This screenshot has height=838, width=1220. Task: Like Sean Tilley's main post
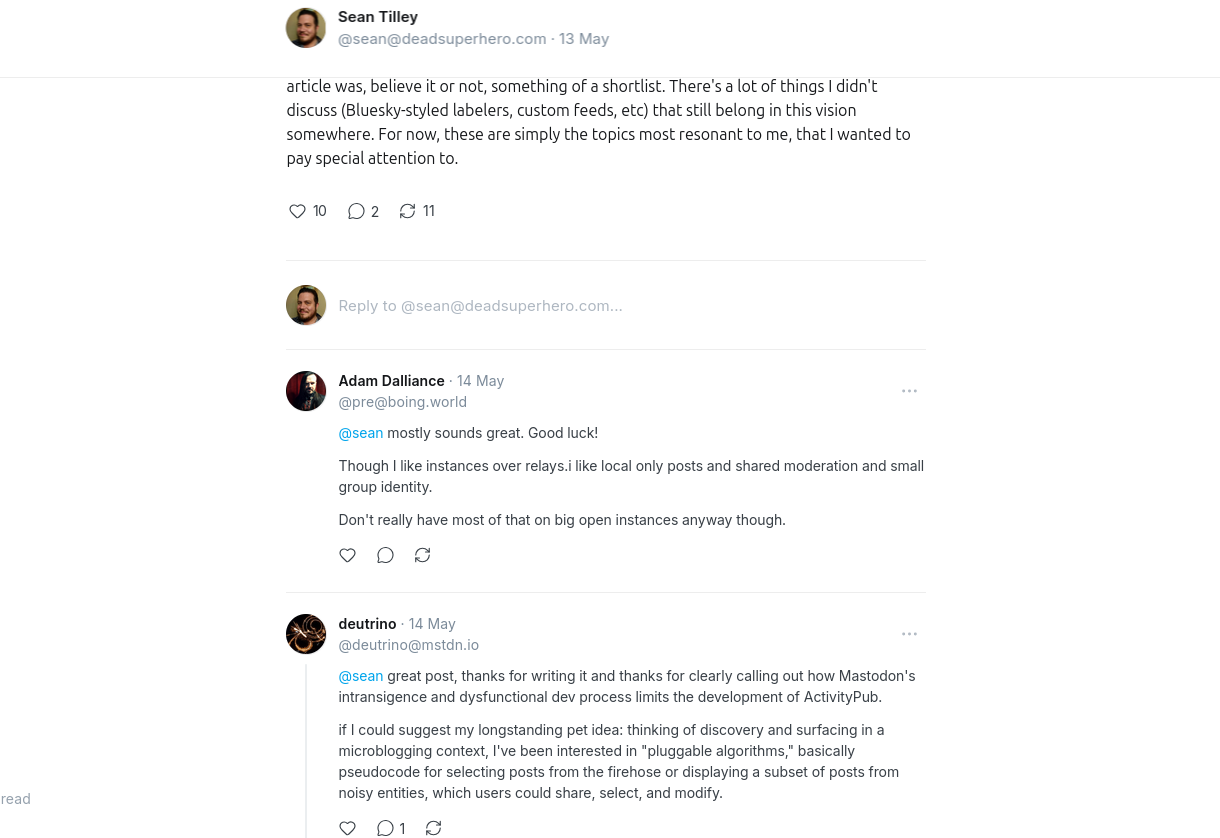(297, 211)
